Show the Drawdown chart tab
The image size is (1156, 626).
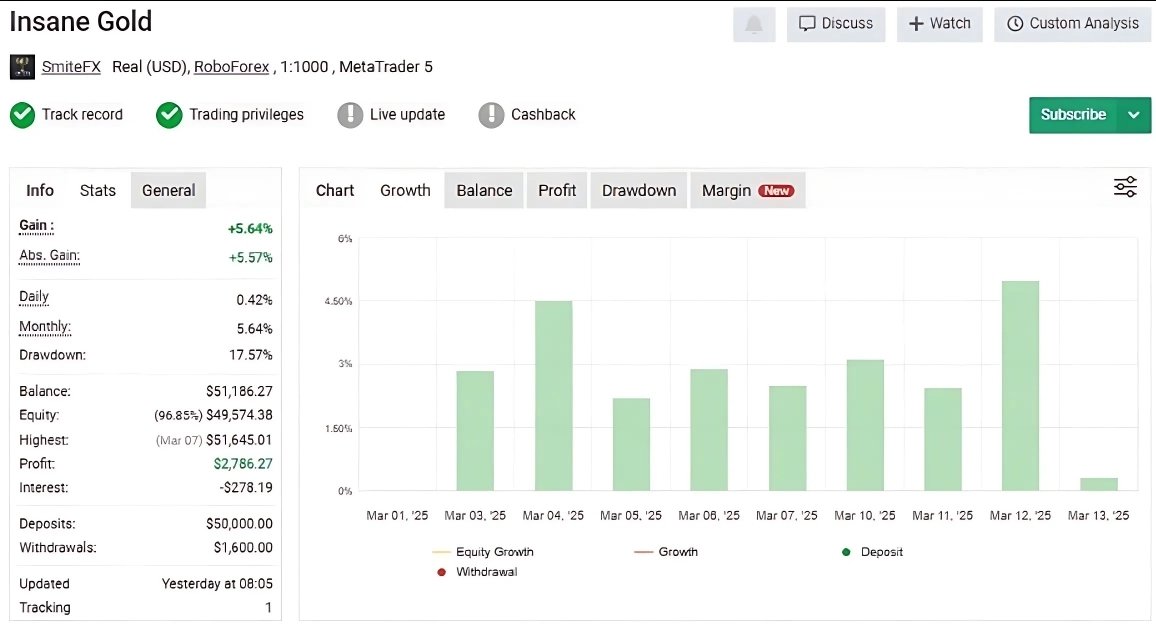tap(638, 190)
